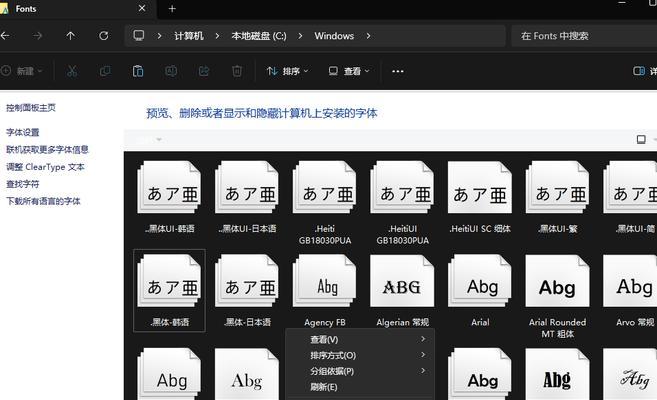Open the organize dropdown arrow above font list
657x400 pixels.
[159, 139]
